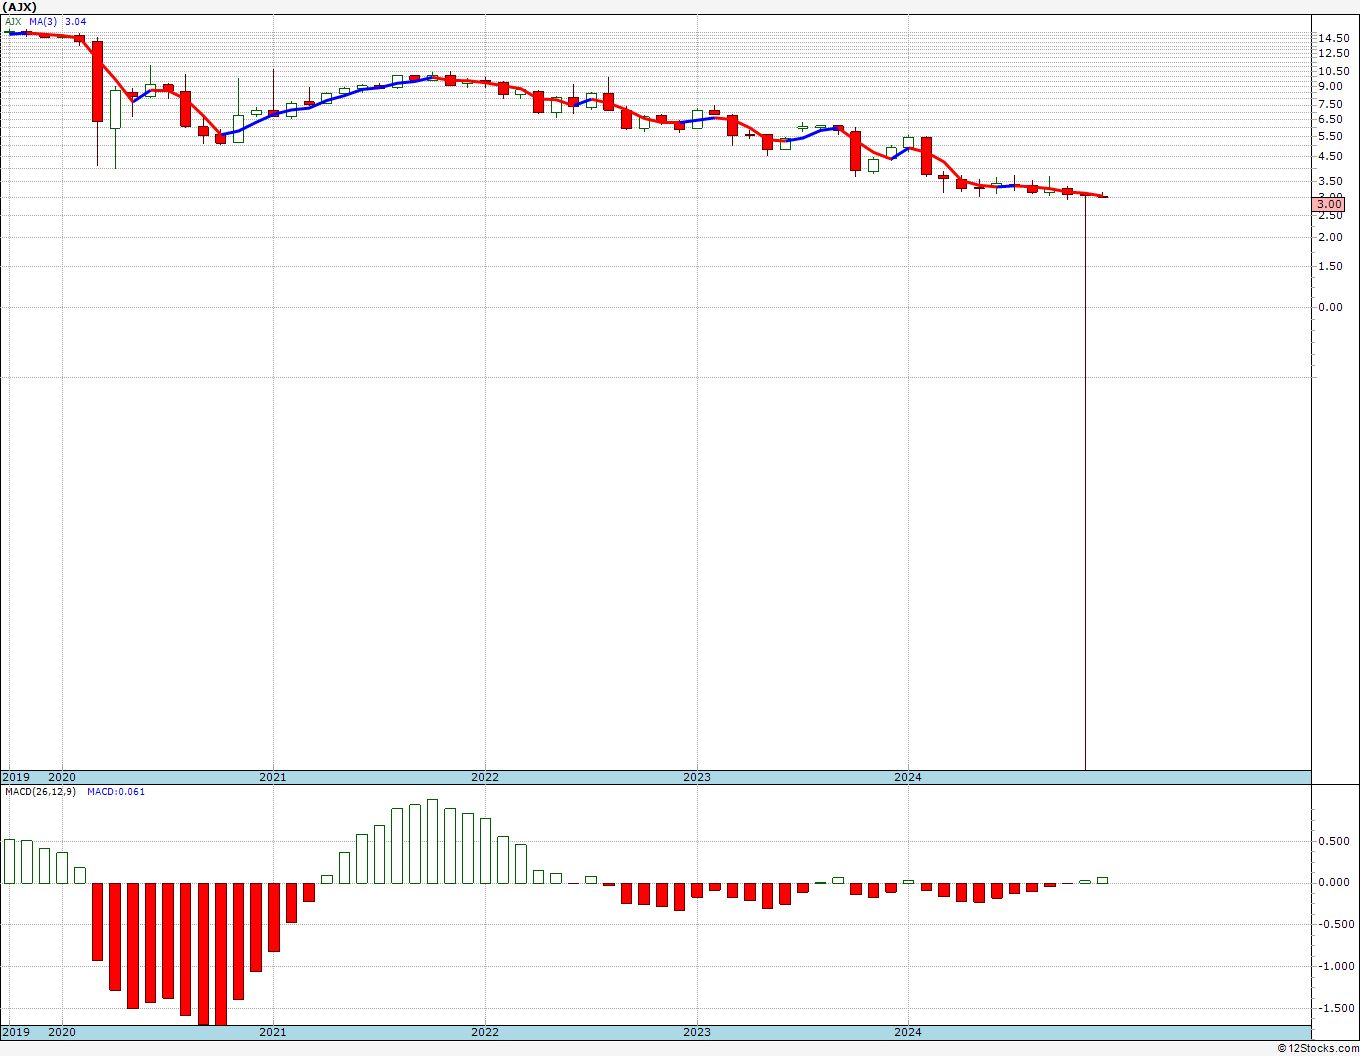Click 2019 on the MACD panel time axis
The width and height of the screenshot is (1360, 1056).
coord(16,1032)
